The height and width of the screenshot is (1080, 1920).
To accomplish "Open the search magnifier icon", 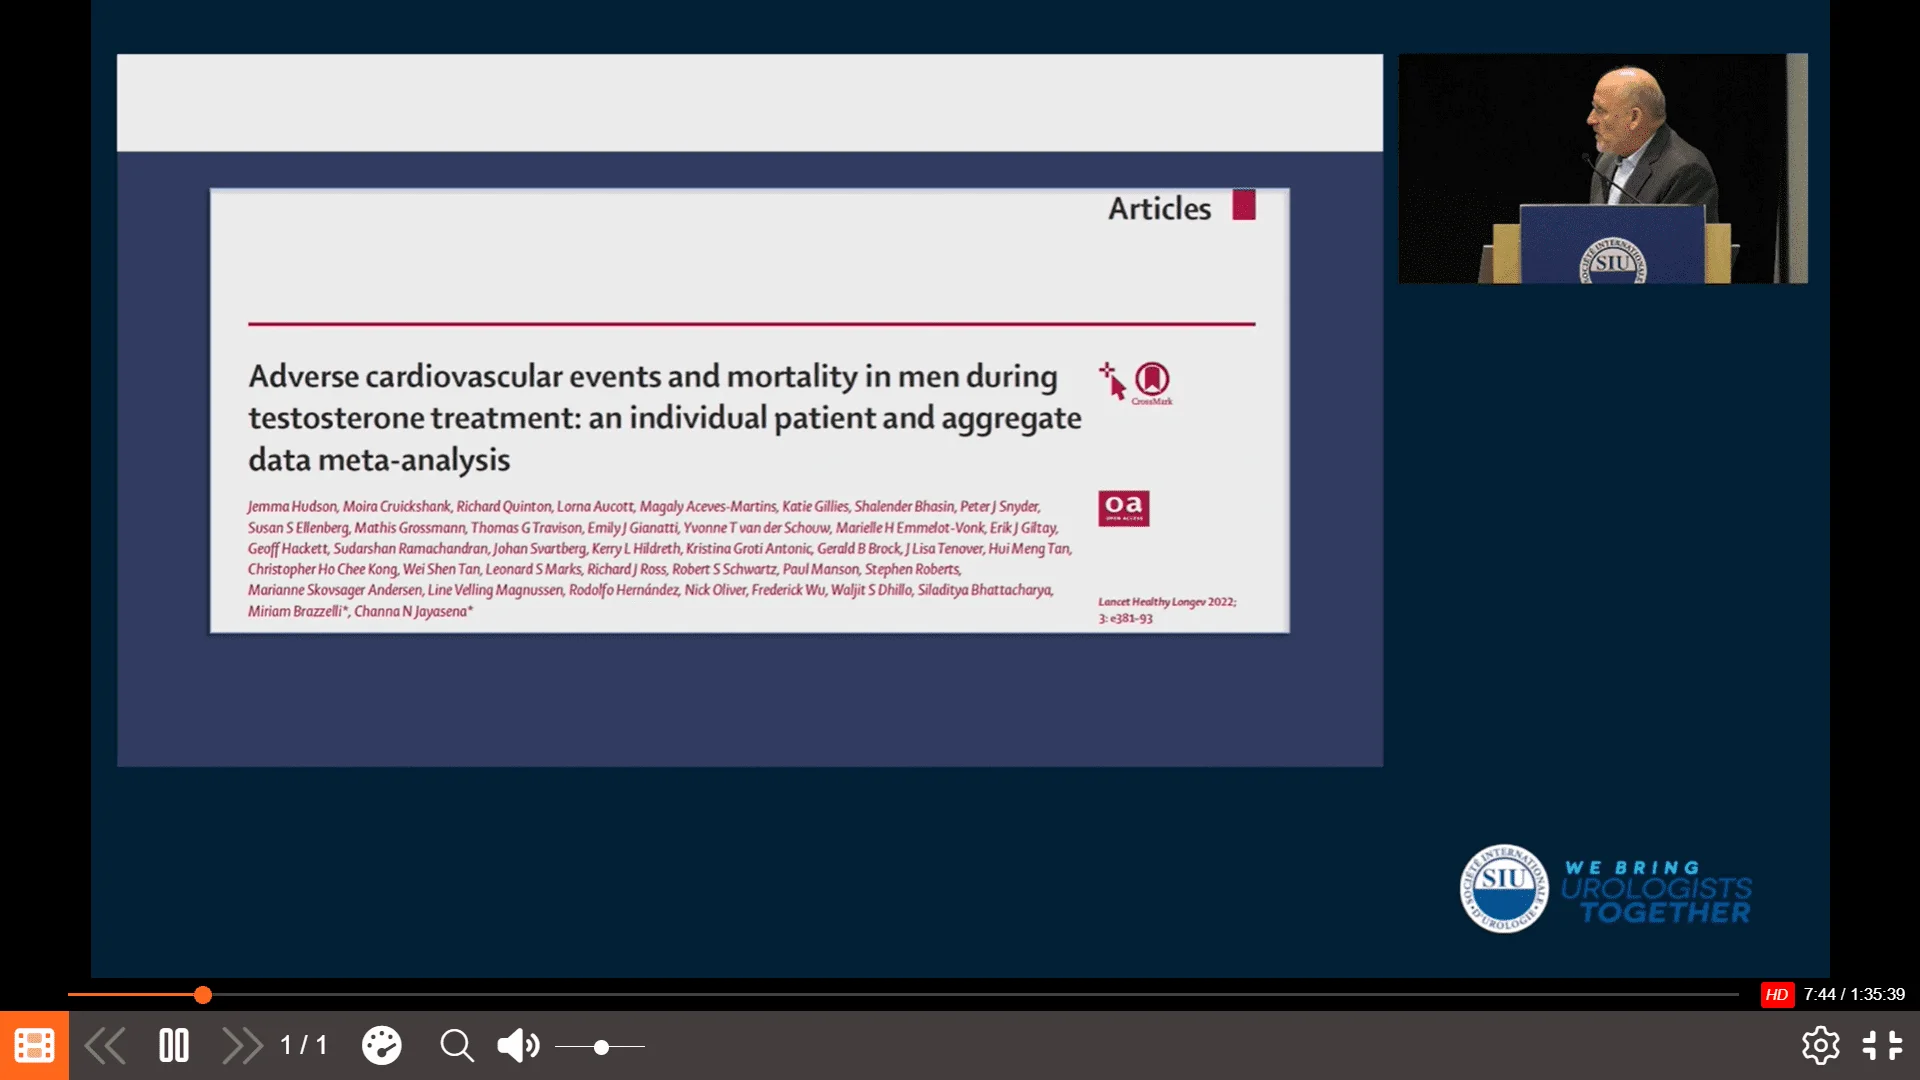I will click(457, 1046).
